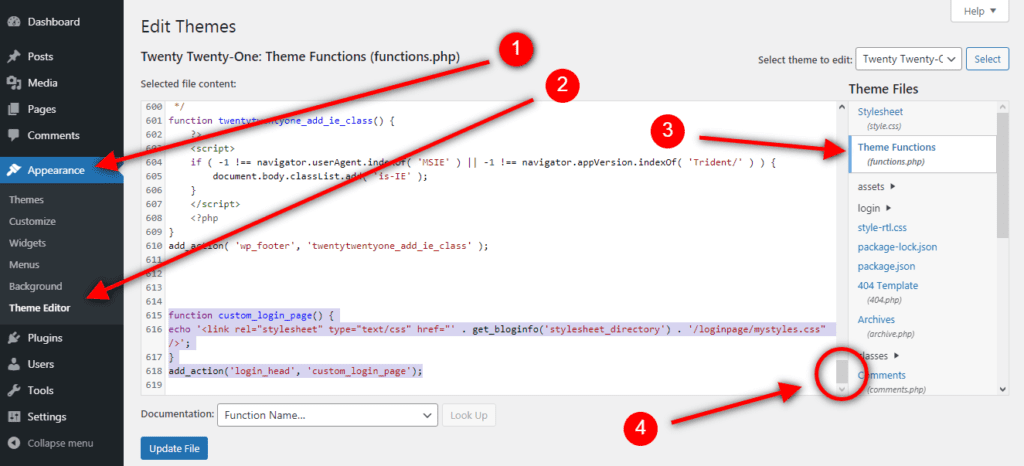Screen dimensions: 1024x466
Task: Select the Appearance menu label
Action: pos(56,170)
